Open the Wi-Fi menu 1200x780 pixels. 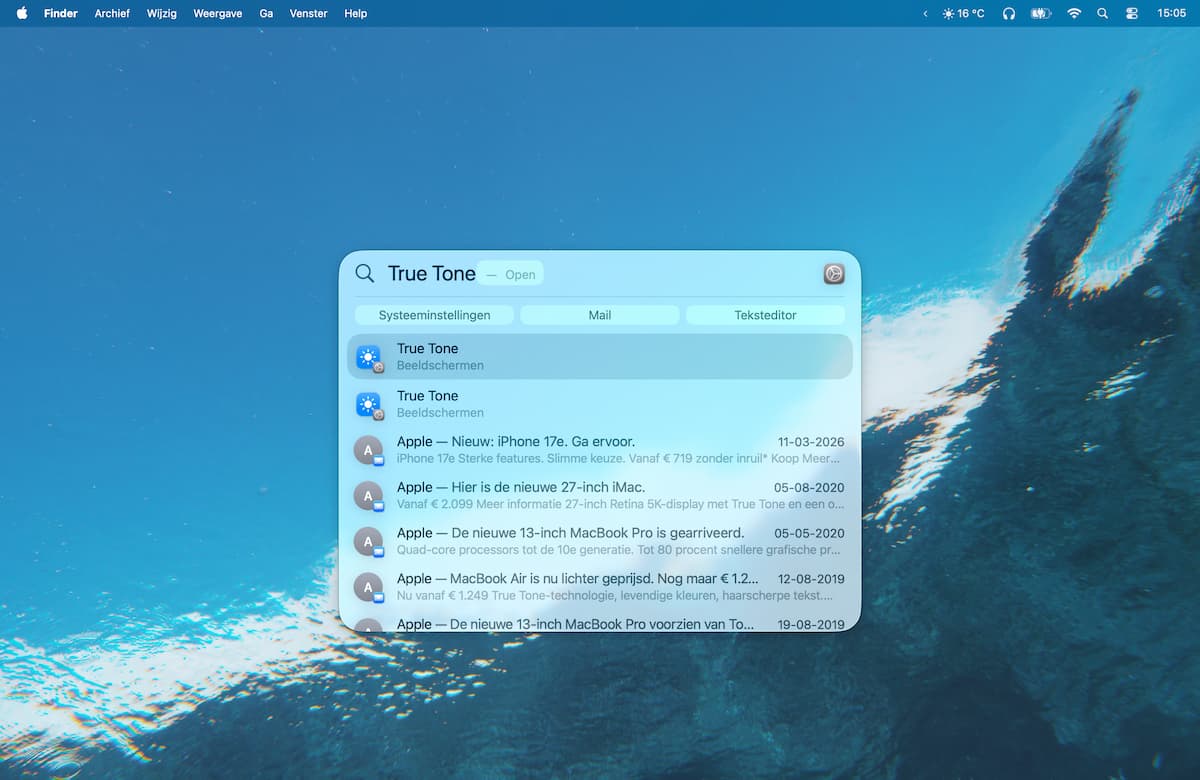click(1074, 13)
